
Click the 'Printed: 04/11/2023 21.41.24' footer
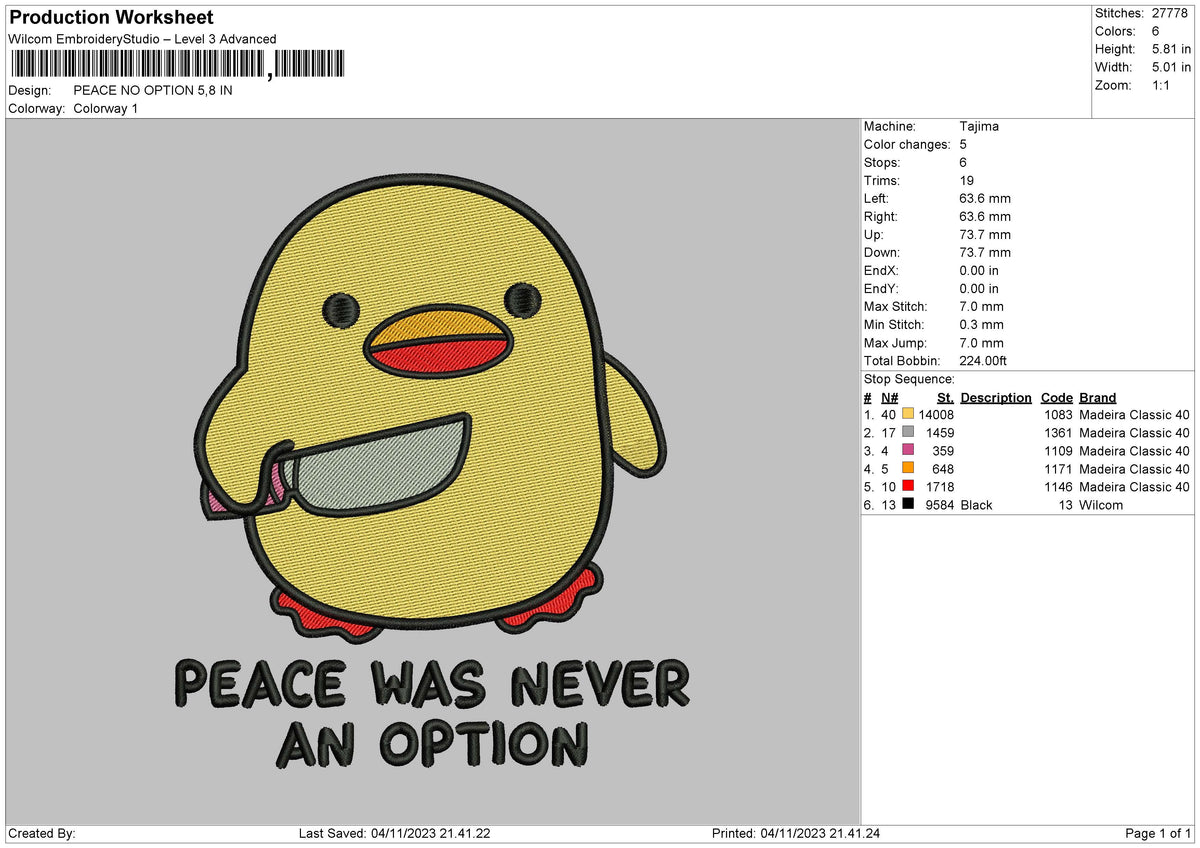click(796, 834)
